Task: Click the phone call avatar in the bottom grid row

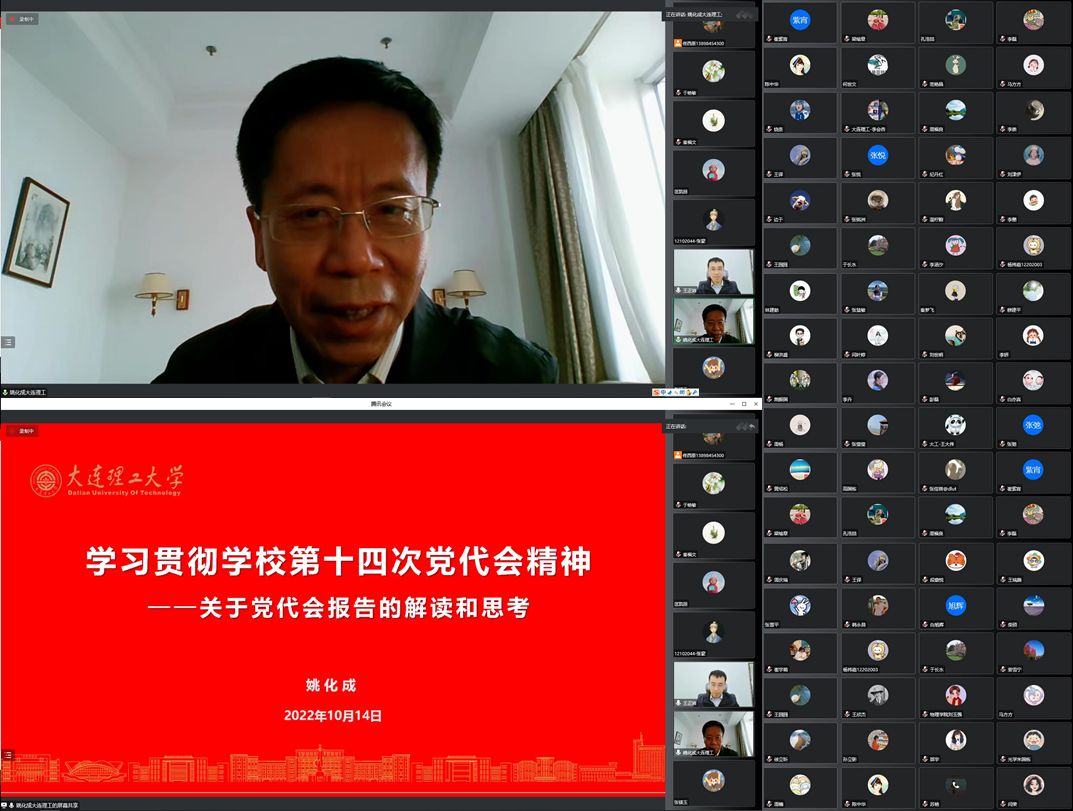Action: pos(955,785)
